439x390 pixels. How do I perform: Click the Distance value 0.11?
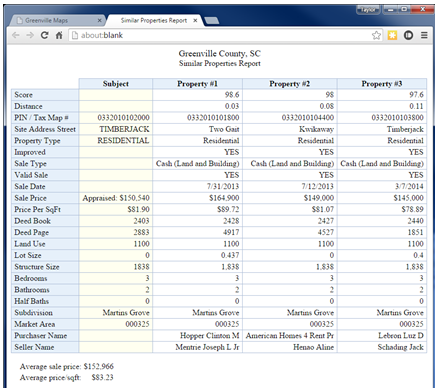pyautogui.click(x=416, y=106)
